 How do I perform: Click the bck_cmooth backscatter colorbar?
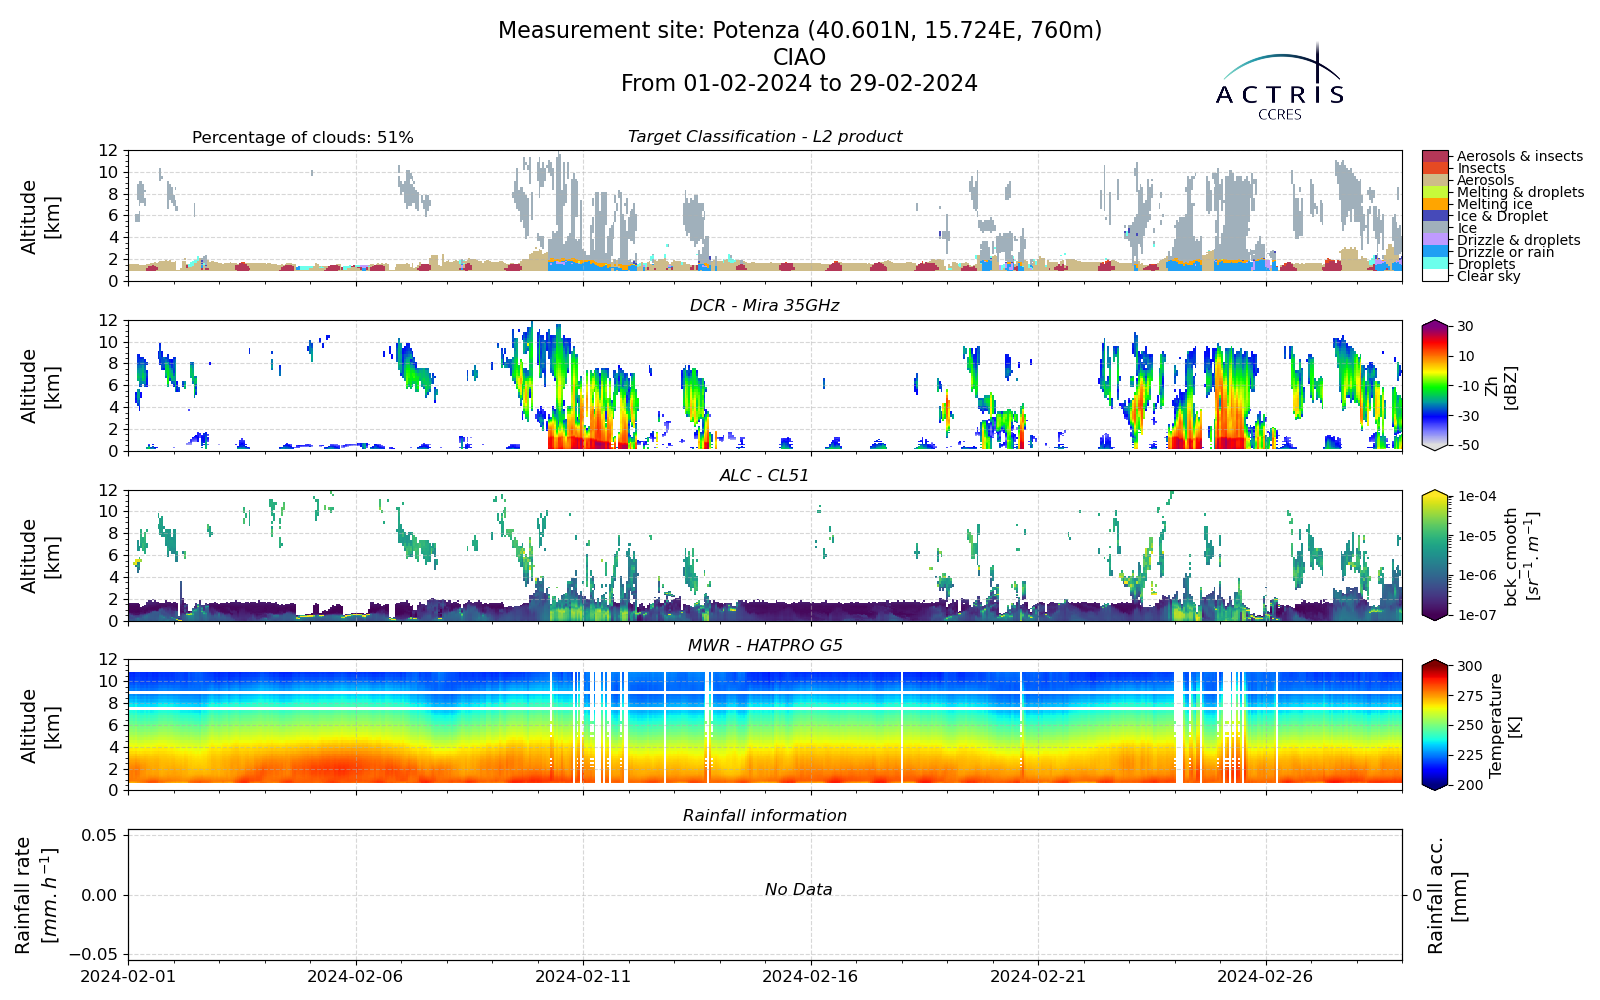coord(1434,555)
